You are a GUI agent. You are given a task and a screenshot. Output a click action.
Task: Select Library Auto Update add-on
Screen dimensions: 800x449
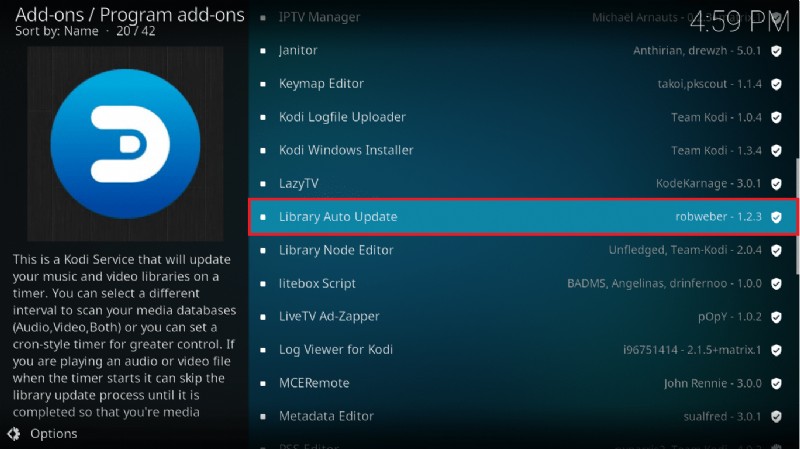pos(523,217)
